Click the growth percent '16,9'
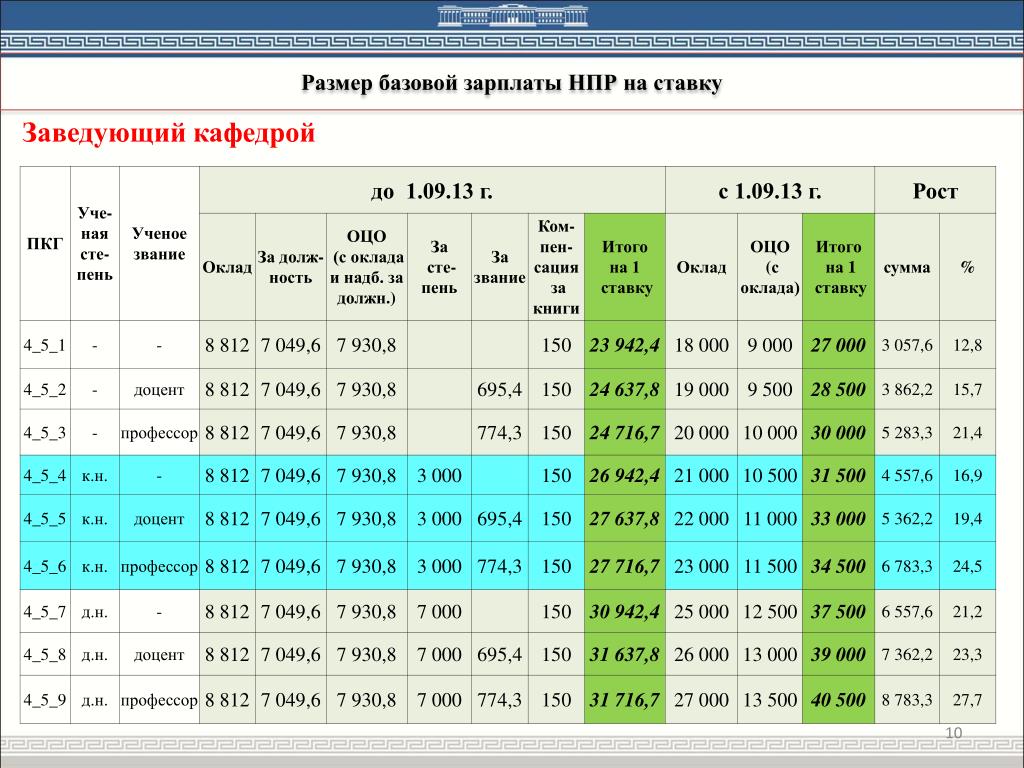Image resolution: width=1024 pixels, height=768 pixels. pyautogui.click(x=967, y=475)
